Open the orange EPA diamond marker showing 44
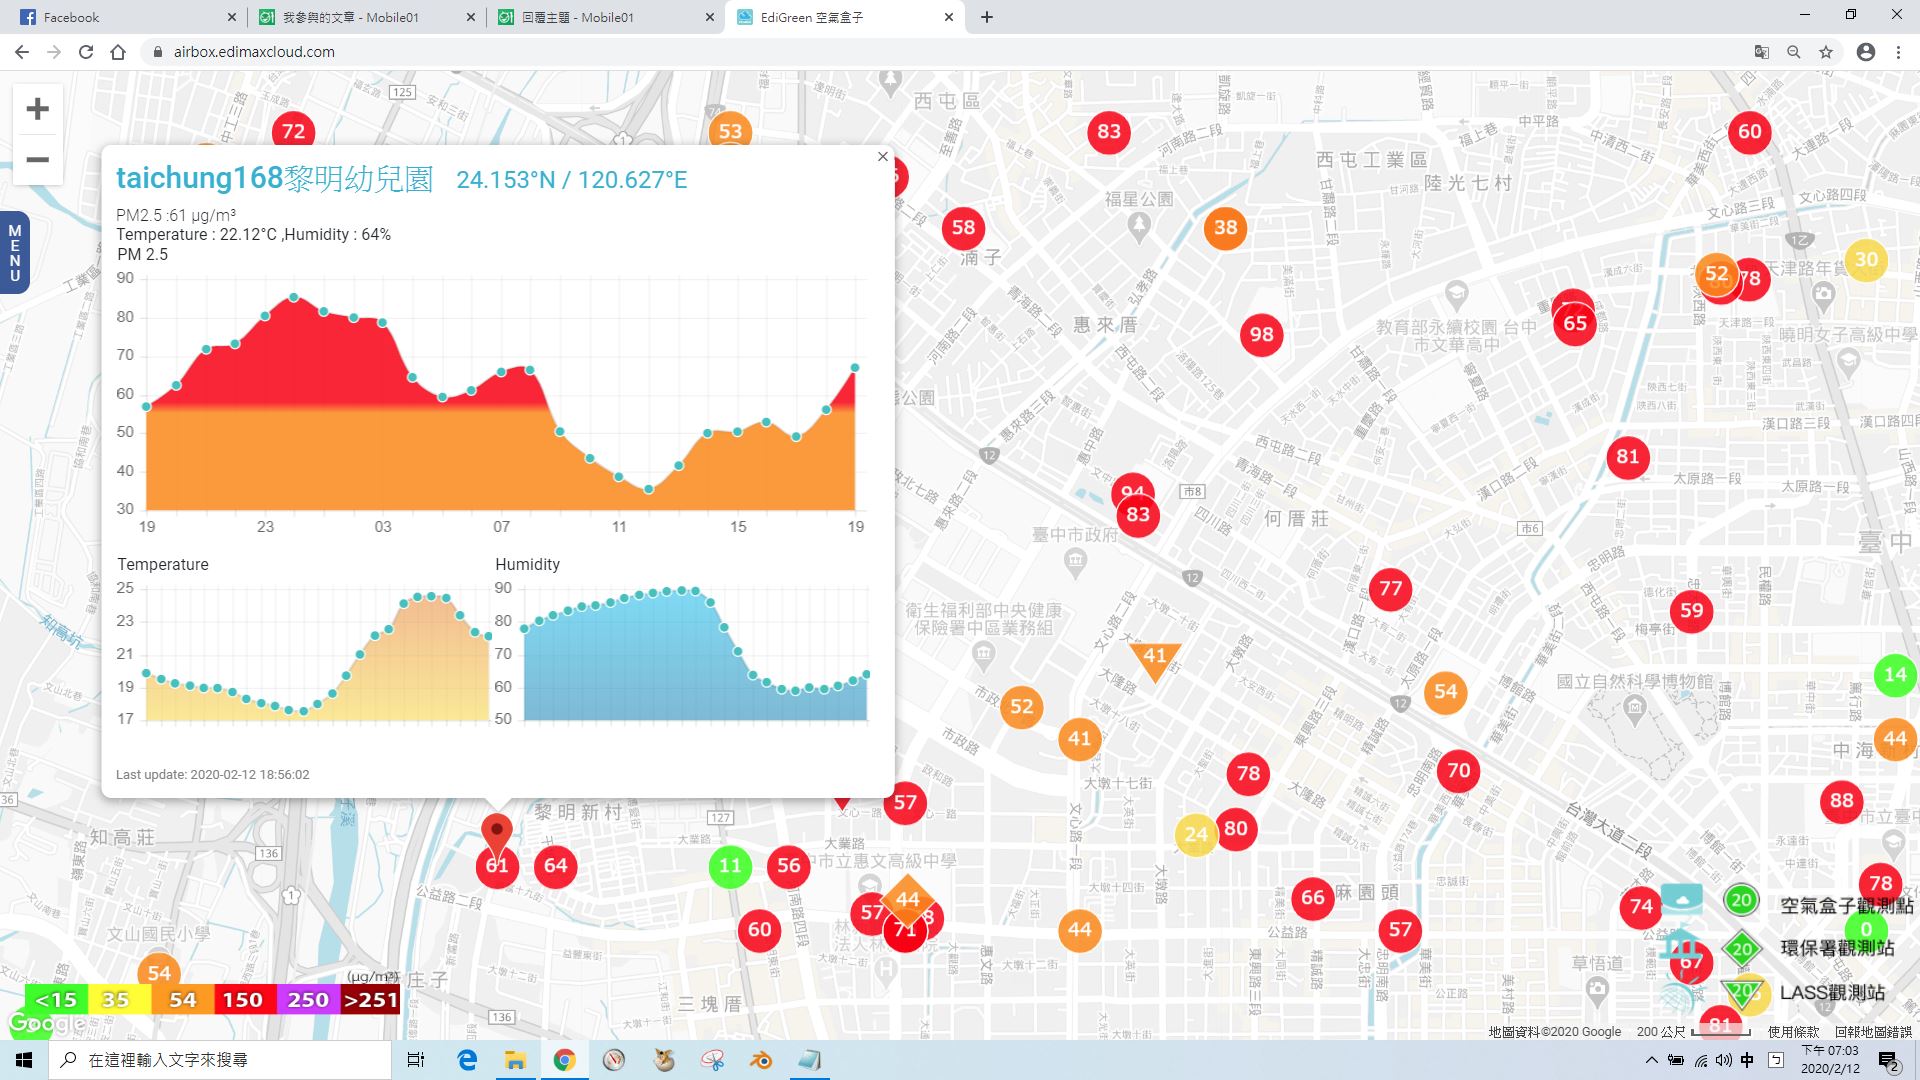 click(907, 899)
